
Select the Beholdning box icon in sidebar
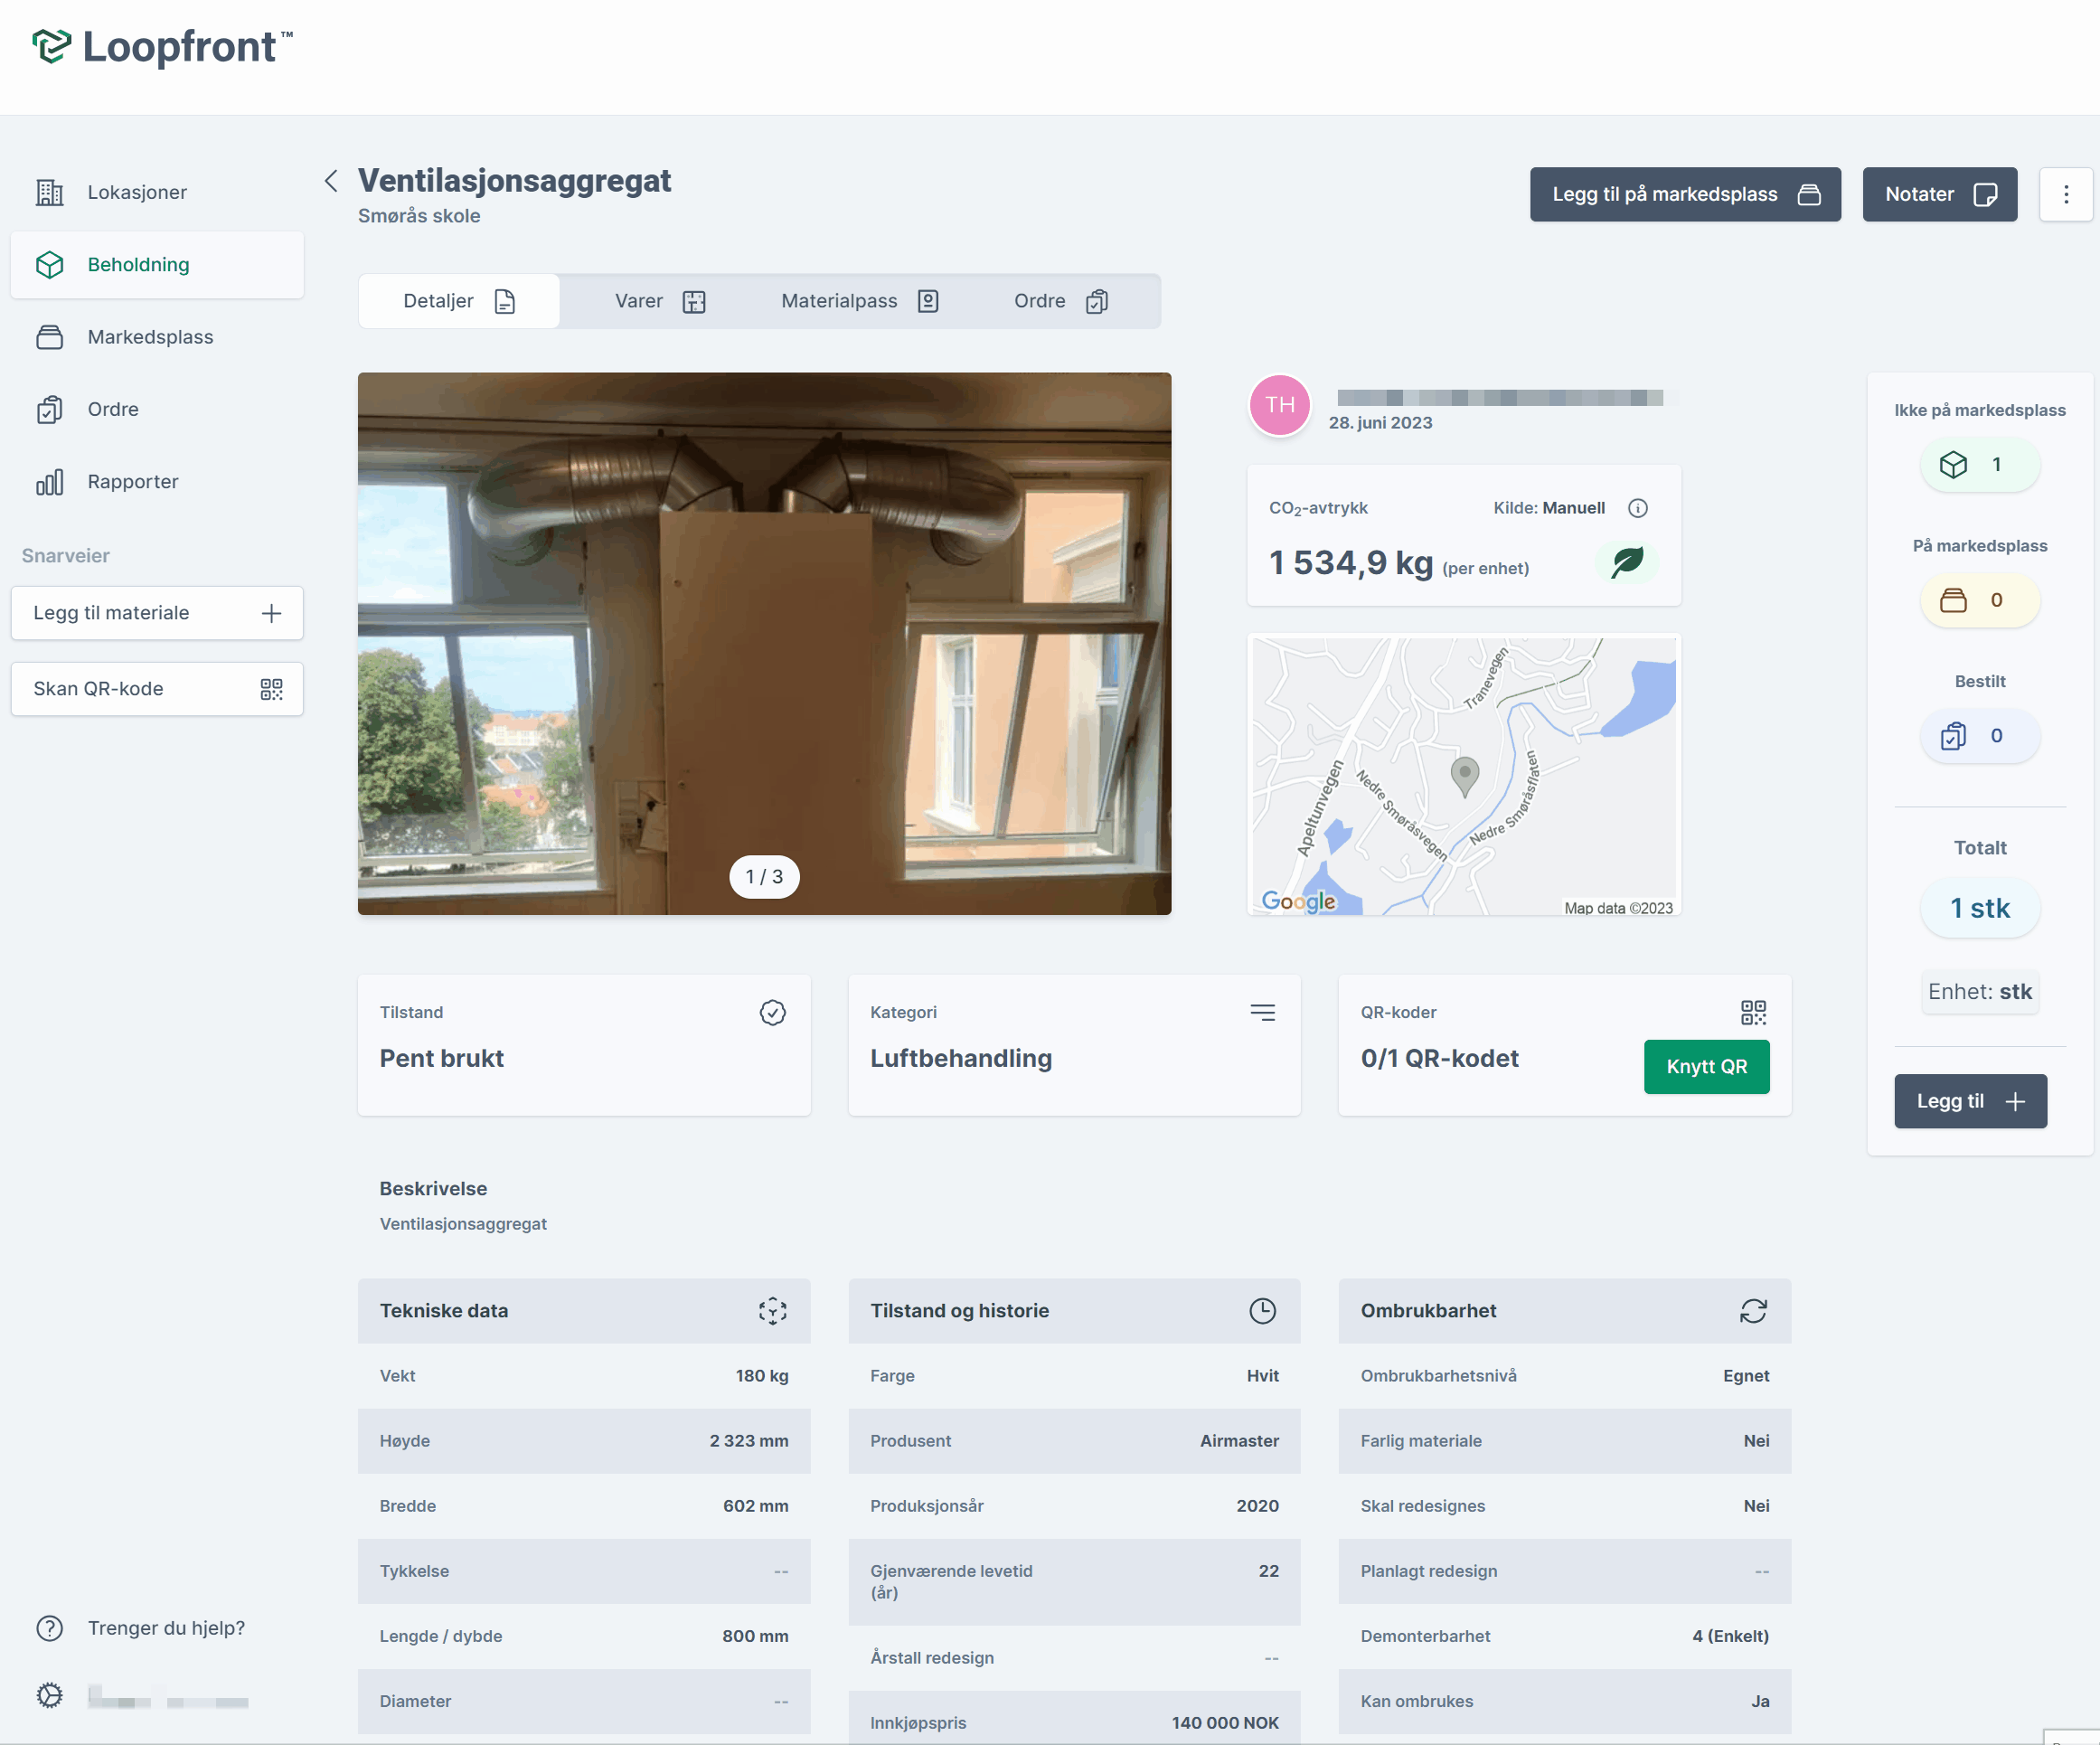tap(49, 264)
